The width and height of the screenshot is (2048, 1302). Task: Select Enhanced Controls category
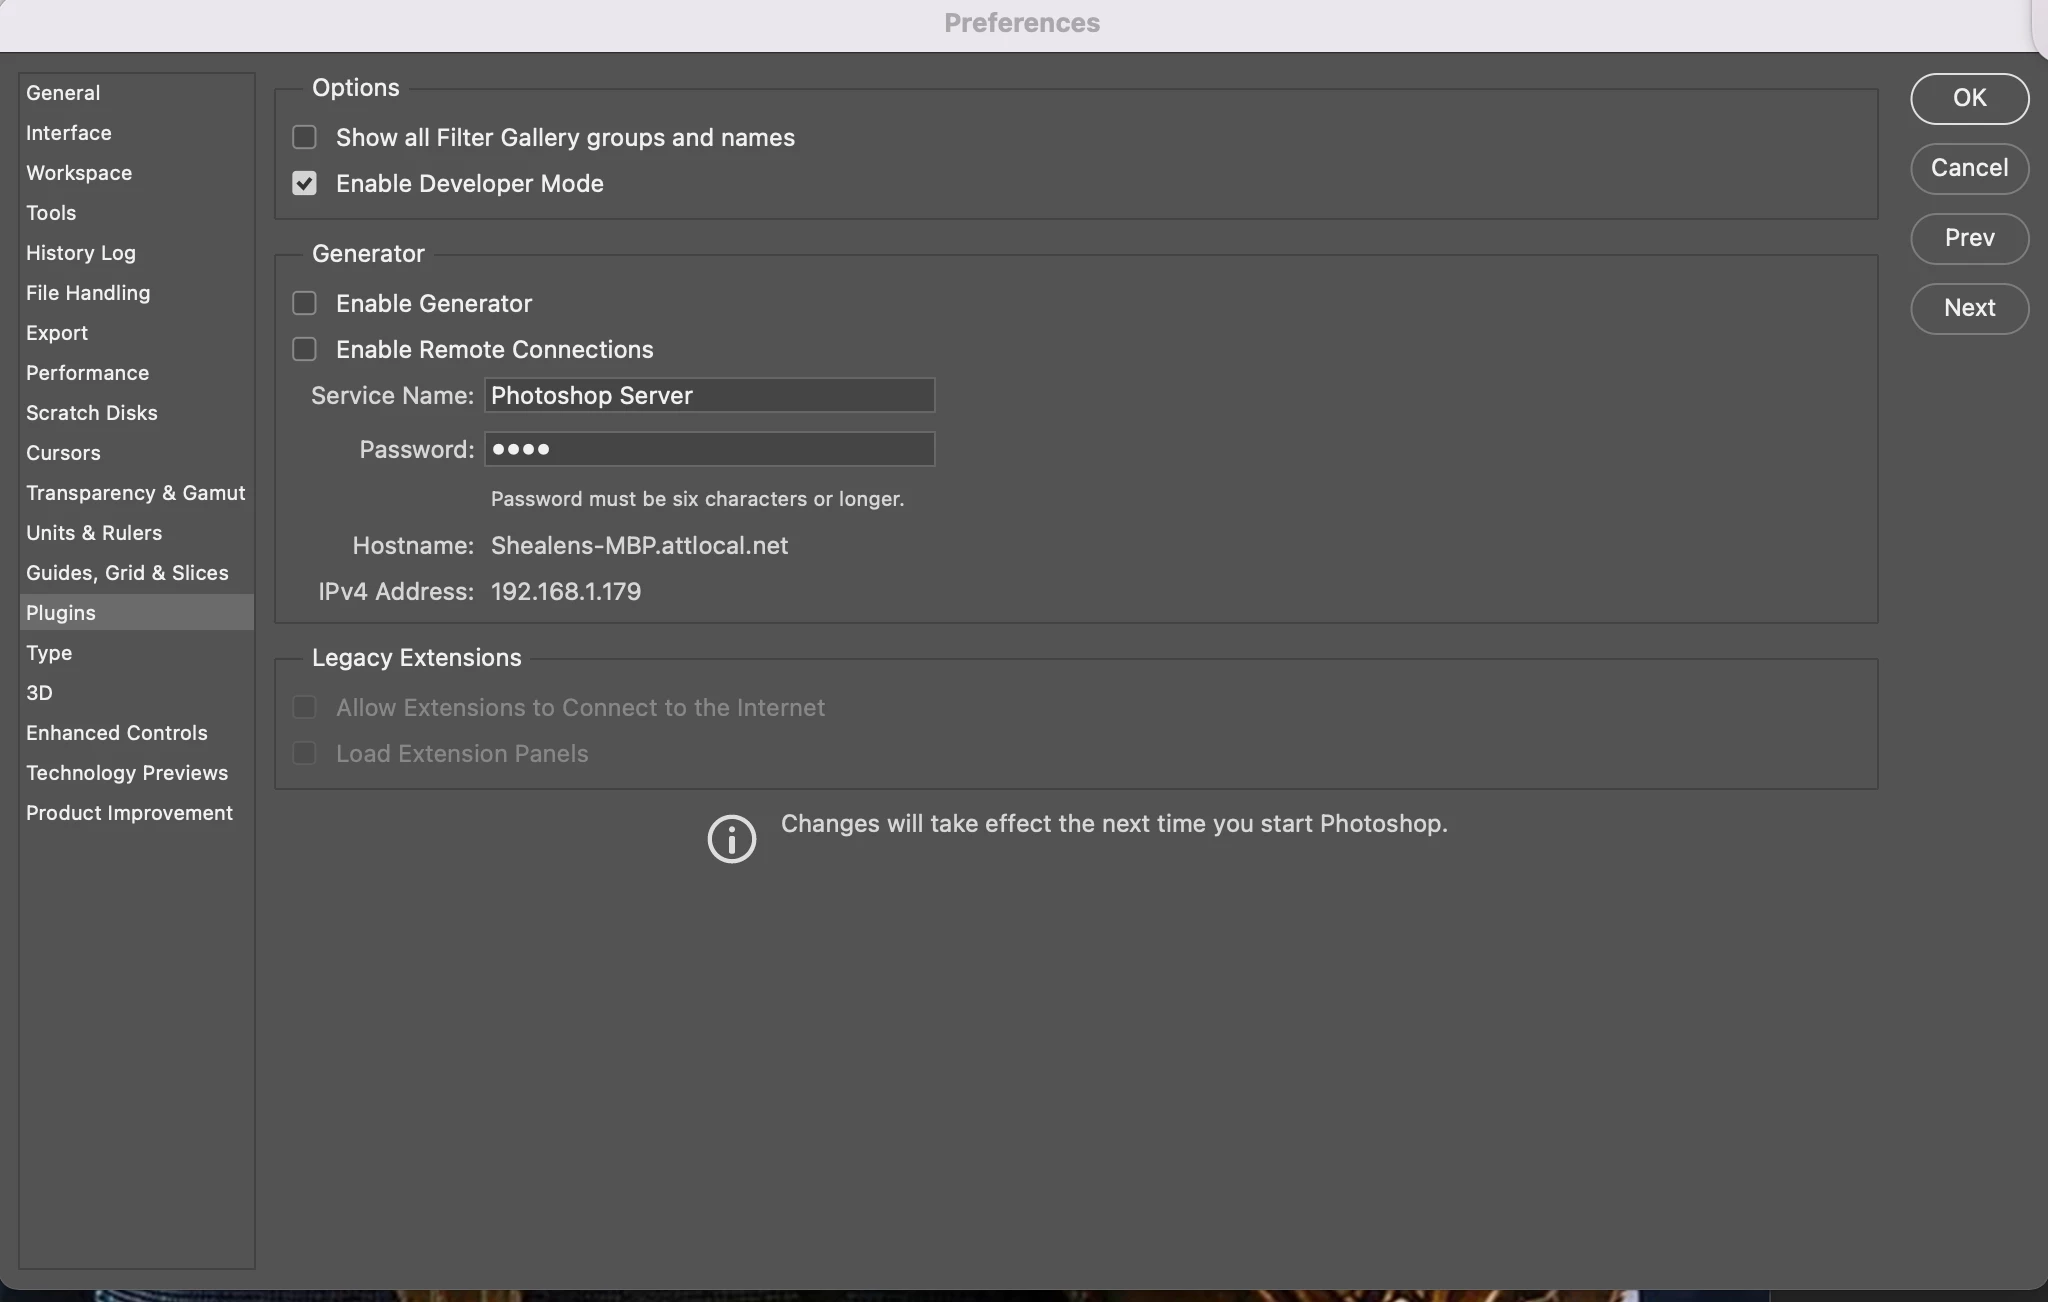(117, 733)
